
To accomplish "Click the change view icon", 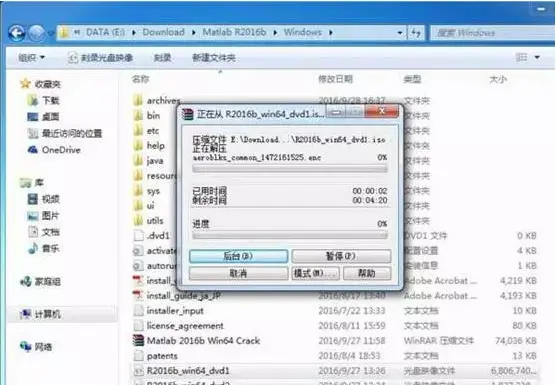I will [x=521, y=57].
